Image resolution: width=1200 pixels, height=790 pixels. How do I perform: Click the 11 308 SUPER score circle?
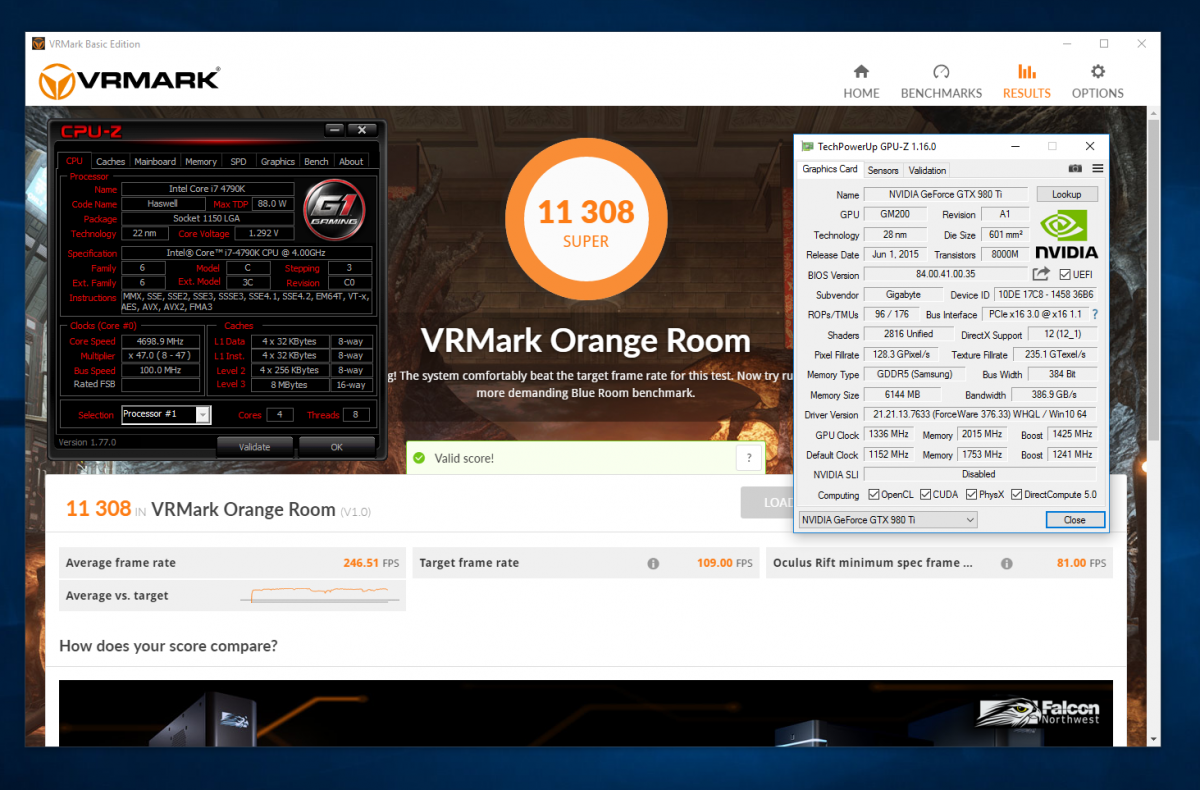[x=586, y=220]
